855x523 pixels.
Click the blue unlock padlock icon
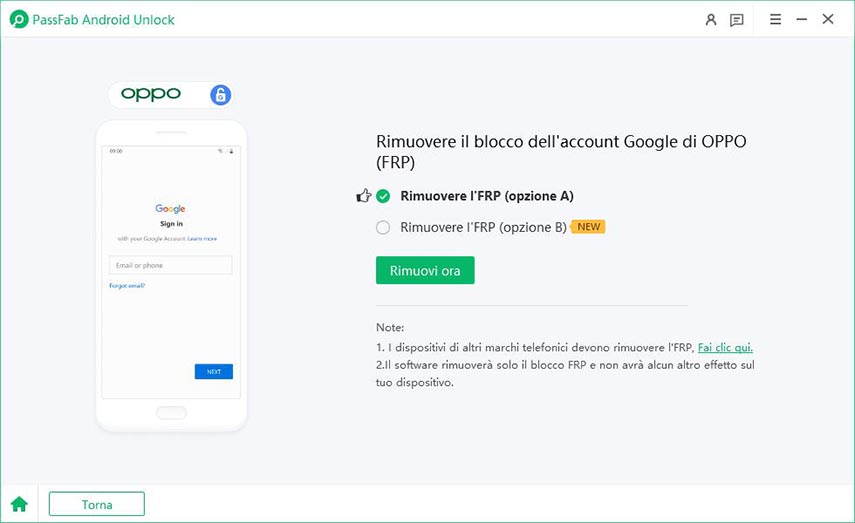click(221, 95)
